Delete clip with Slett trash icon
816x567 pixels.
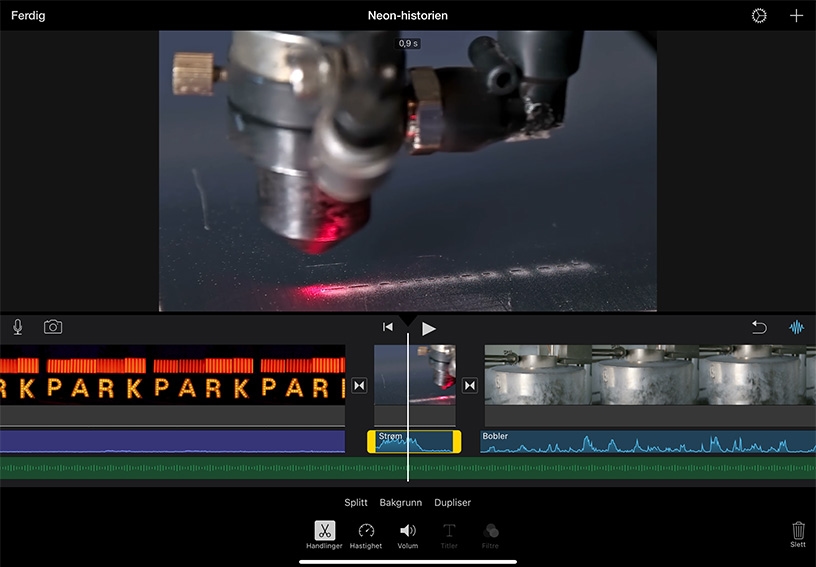tap(798, 534)
